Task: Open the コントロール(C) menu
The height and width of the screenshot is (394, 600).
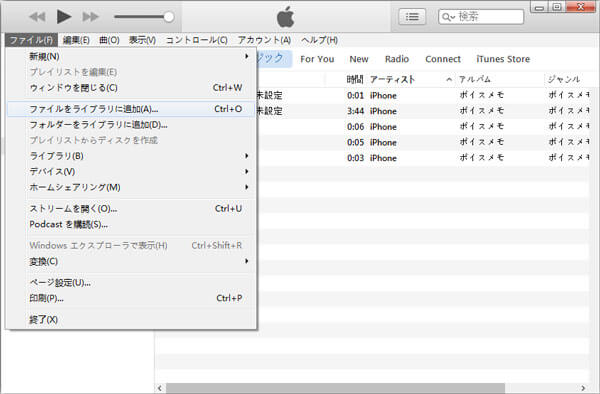Action: [x=196, y=40]
